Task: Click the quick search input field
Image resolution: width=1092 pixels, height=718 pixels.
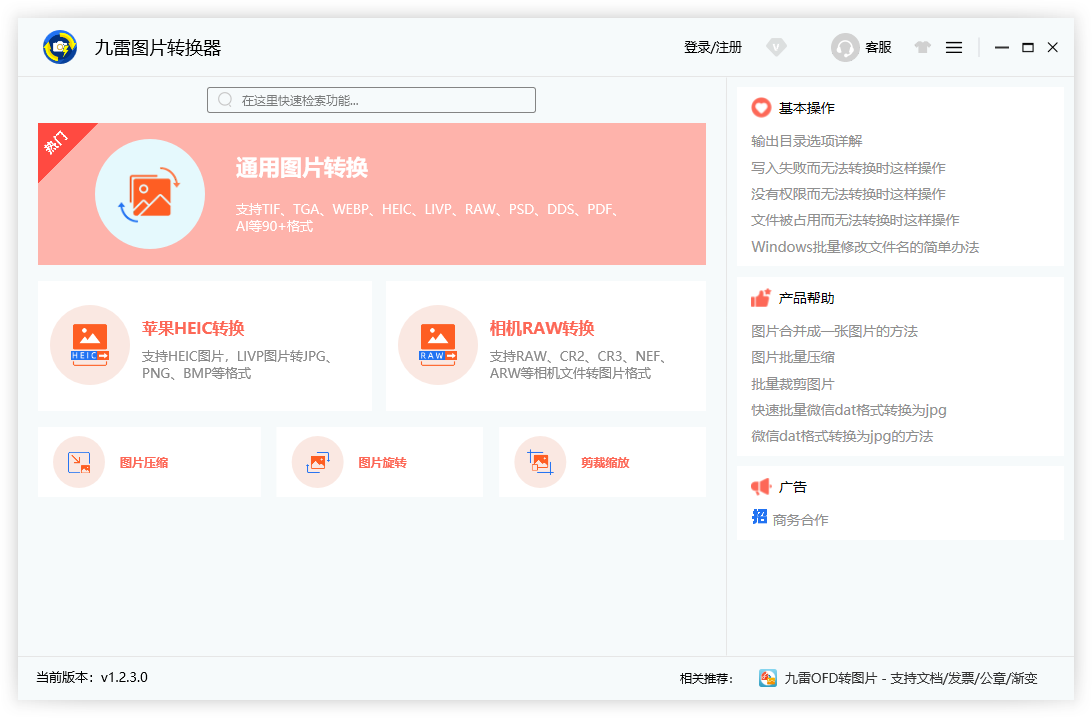Action: click(x=371, y=100)
